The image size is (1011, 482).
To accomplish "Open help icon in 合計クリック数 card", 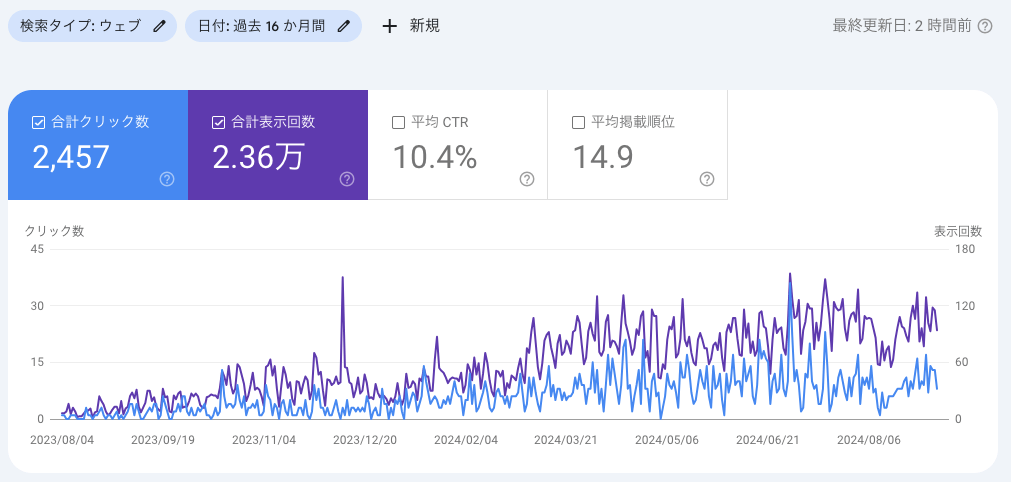I will pyautogui.click(x=167, y=179).
